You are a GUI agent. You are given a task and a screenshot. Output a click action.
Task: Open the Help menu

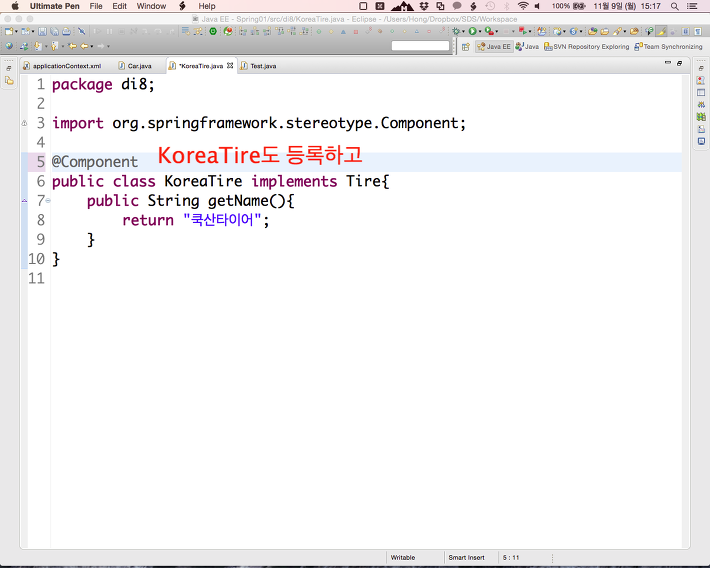(206, 6)
